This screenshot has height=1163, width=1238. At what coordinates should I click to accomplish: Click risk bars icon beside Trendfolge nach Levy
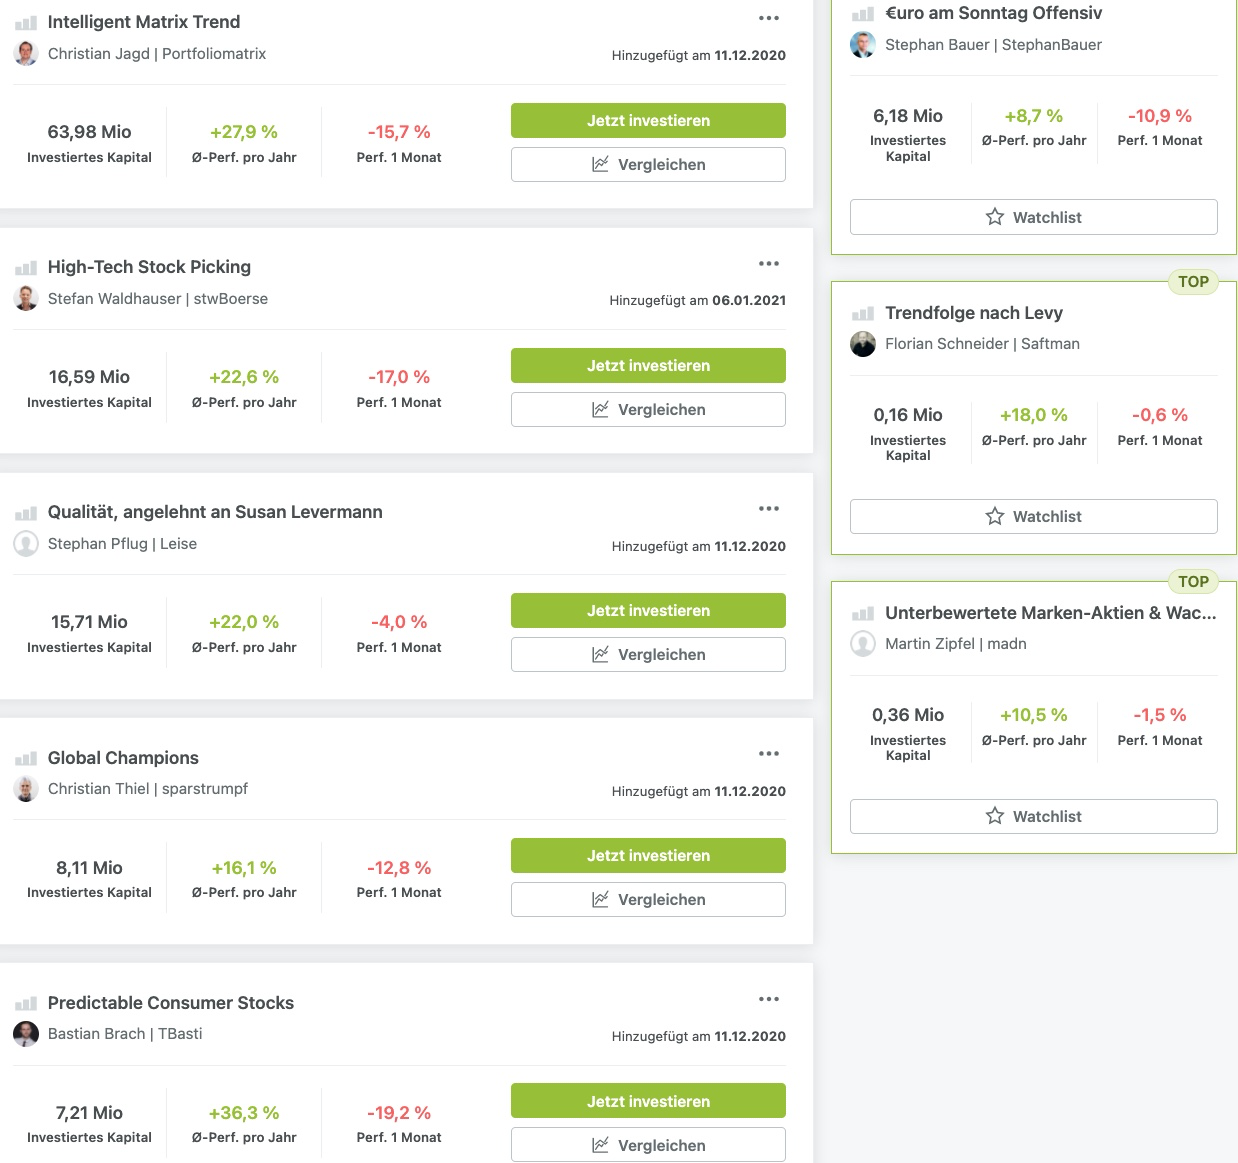pyautogui.click(x=862, y=314)
